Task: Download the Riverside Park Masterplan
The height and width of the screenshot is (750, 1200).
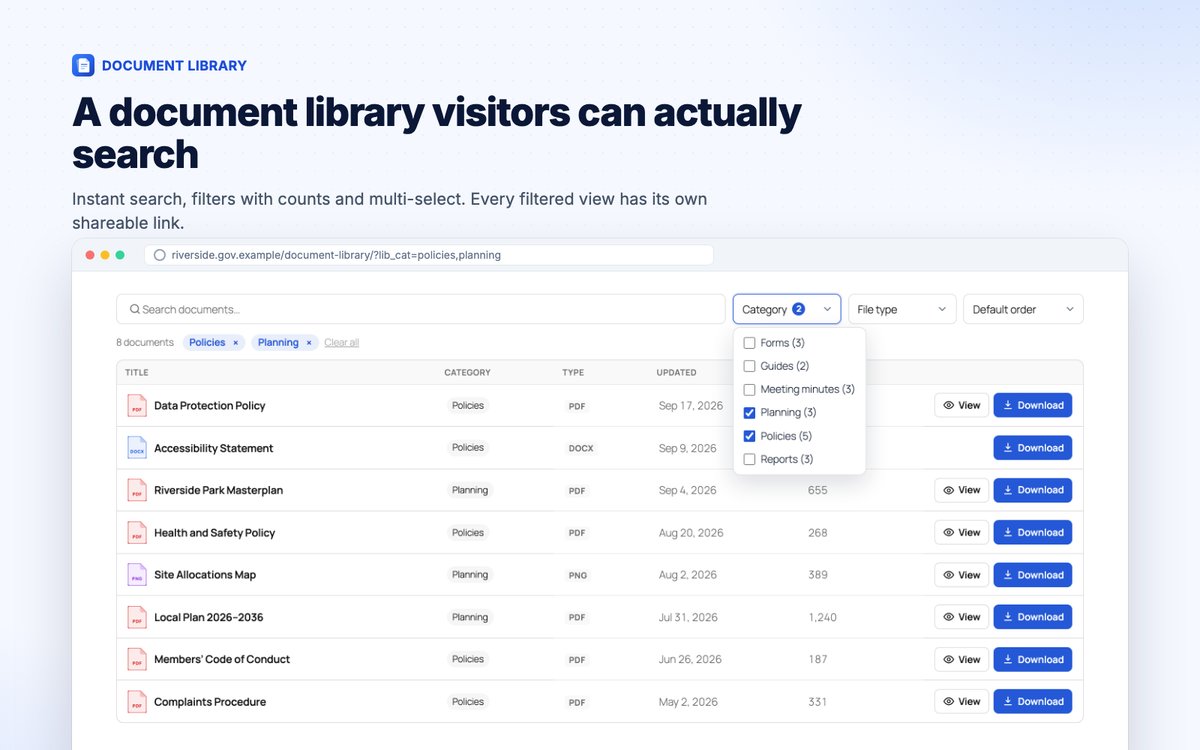Action: pyautogui.click(x=1033, y=490)
